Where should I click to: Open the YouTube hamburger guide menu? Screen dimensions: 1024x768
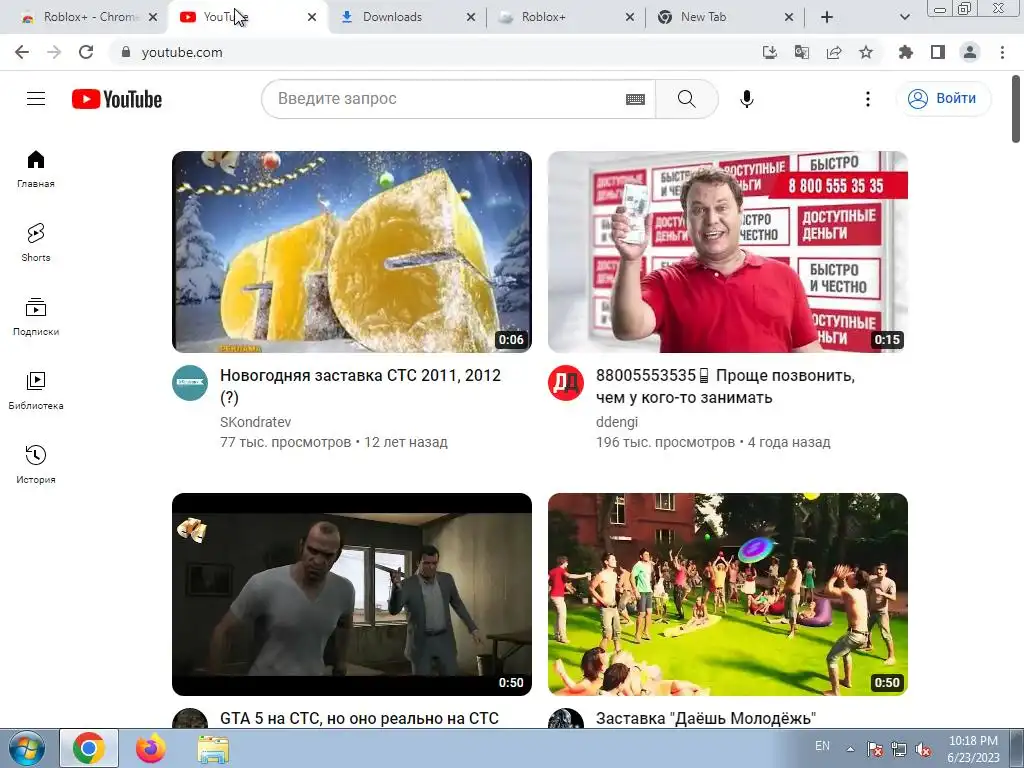36,99
